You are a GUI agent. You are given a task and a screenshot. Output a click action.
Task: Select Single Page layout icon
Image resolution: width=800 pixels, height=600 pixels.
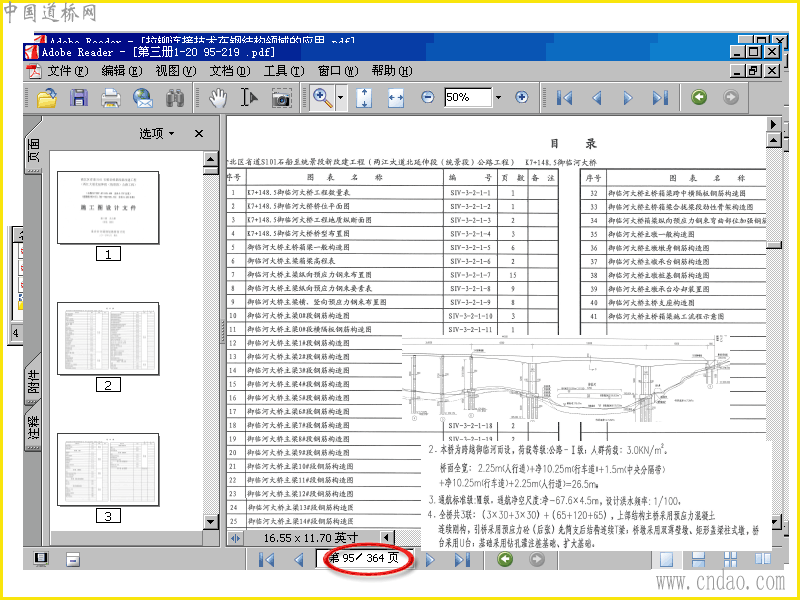coord(666,560)
